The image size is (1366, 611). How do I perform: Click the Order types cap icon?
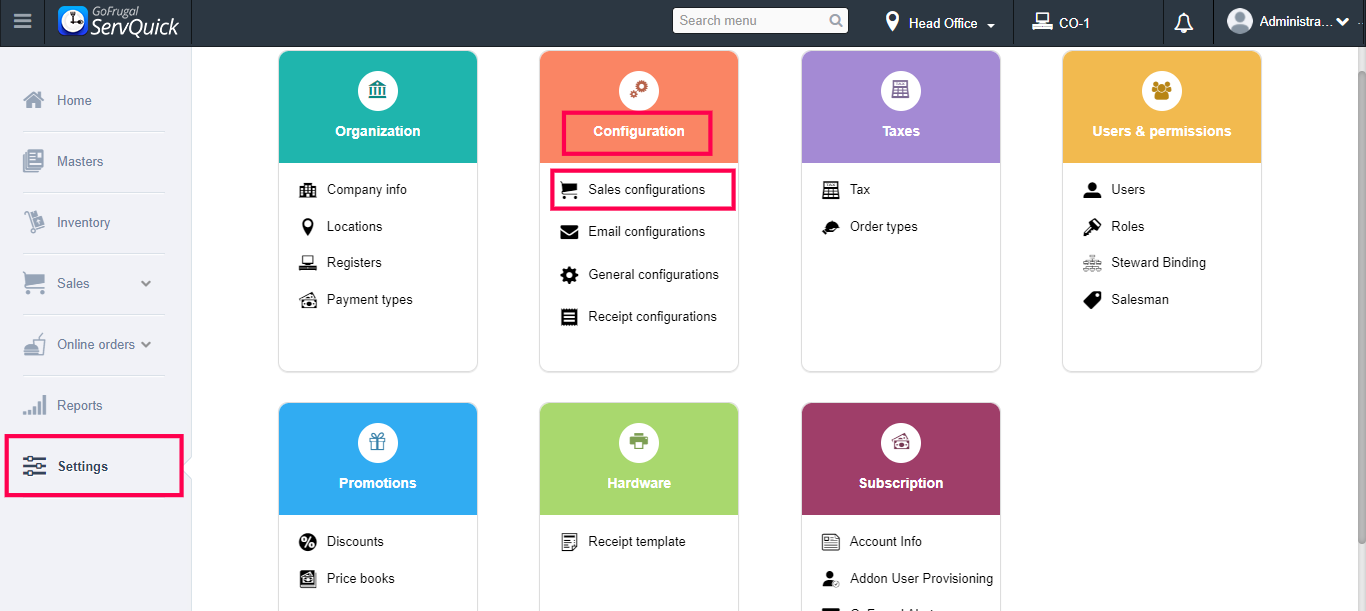point(831,227)
